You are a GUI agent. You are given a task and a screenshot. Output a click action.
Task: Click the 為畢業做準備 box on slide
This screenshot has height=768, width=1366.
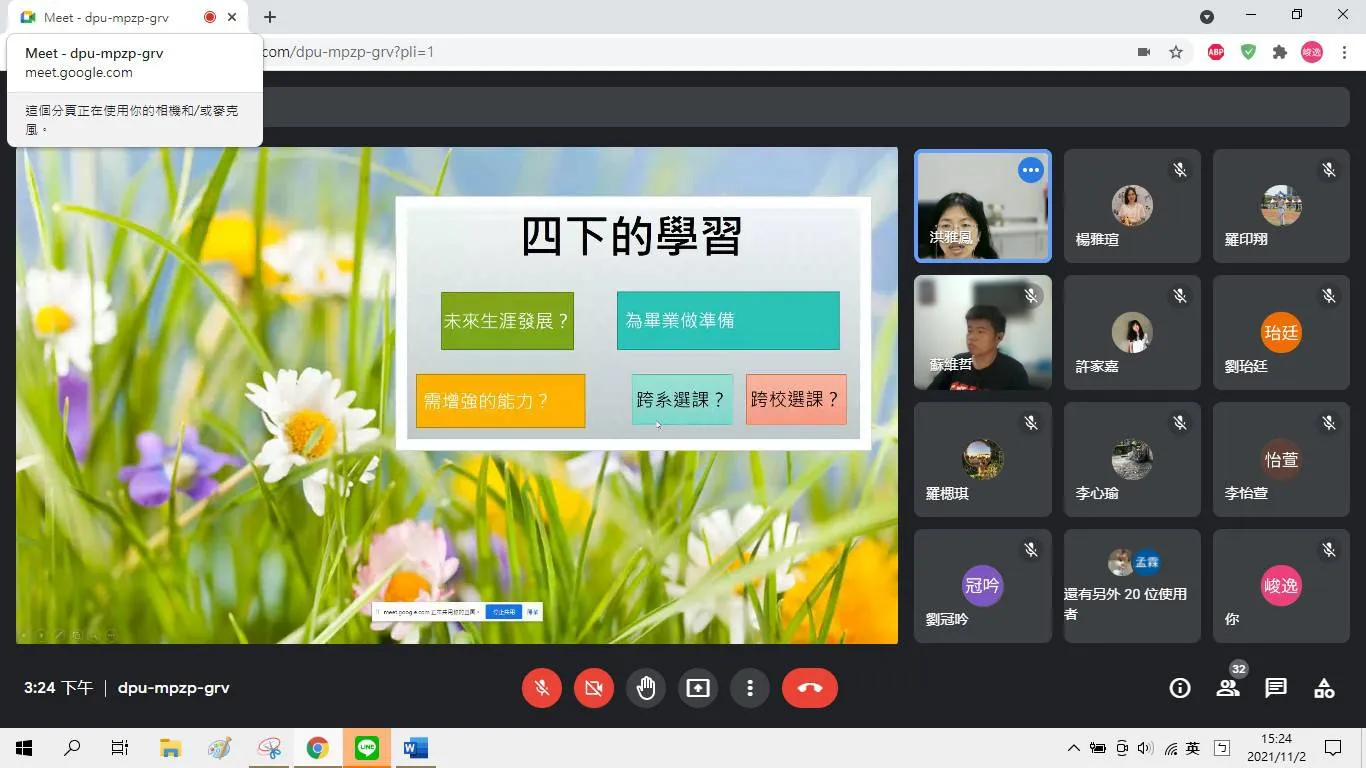coord(728,321)
